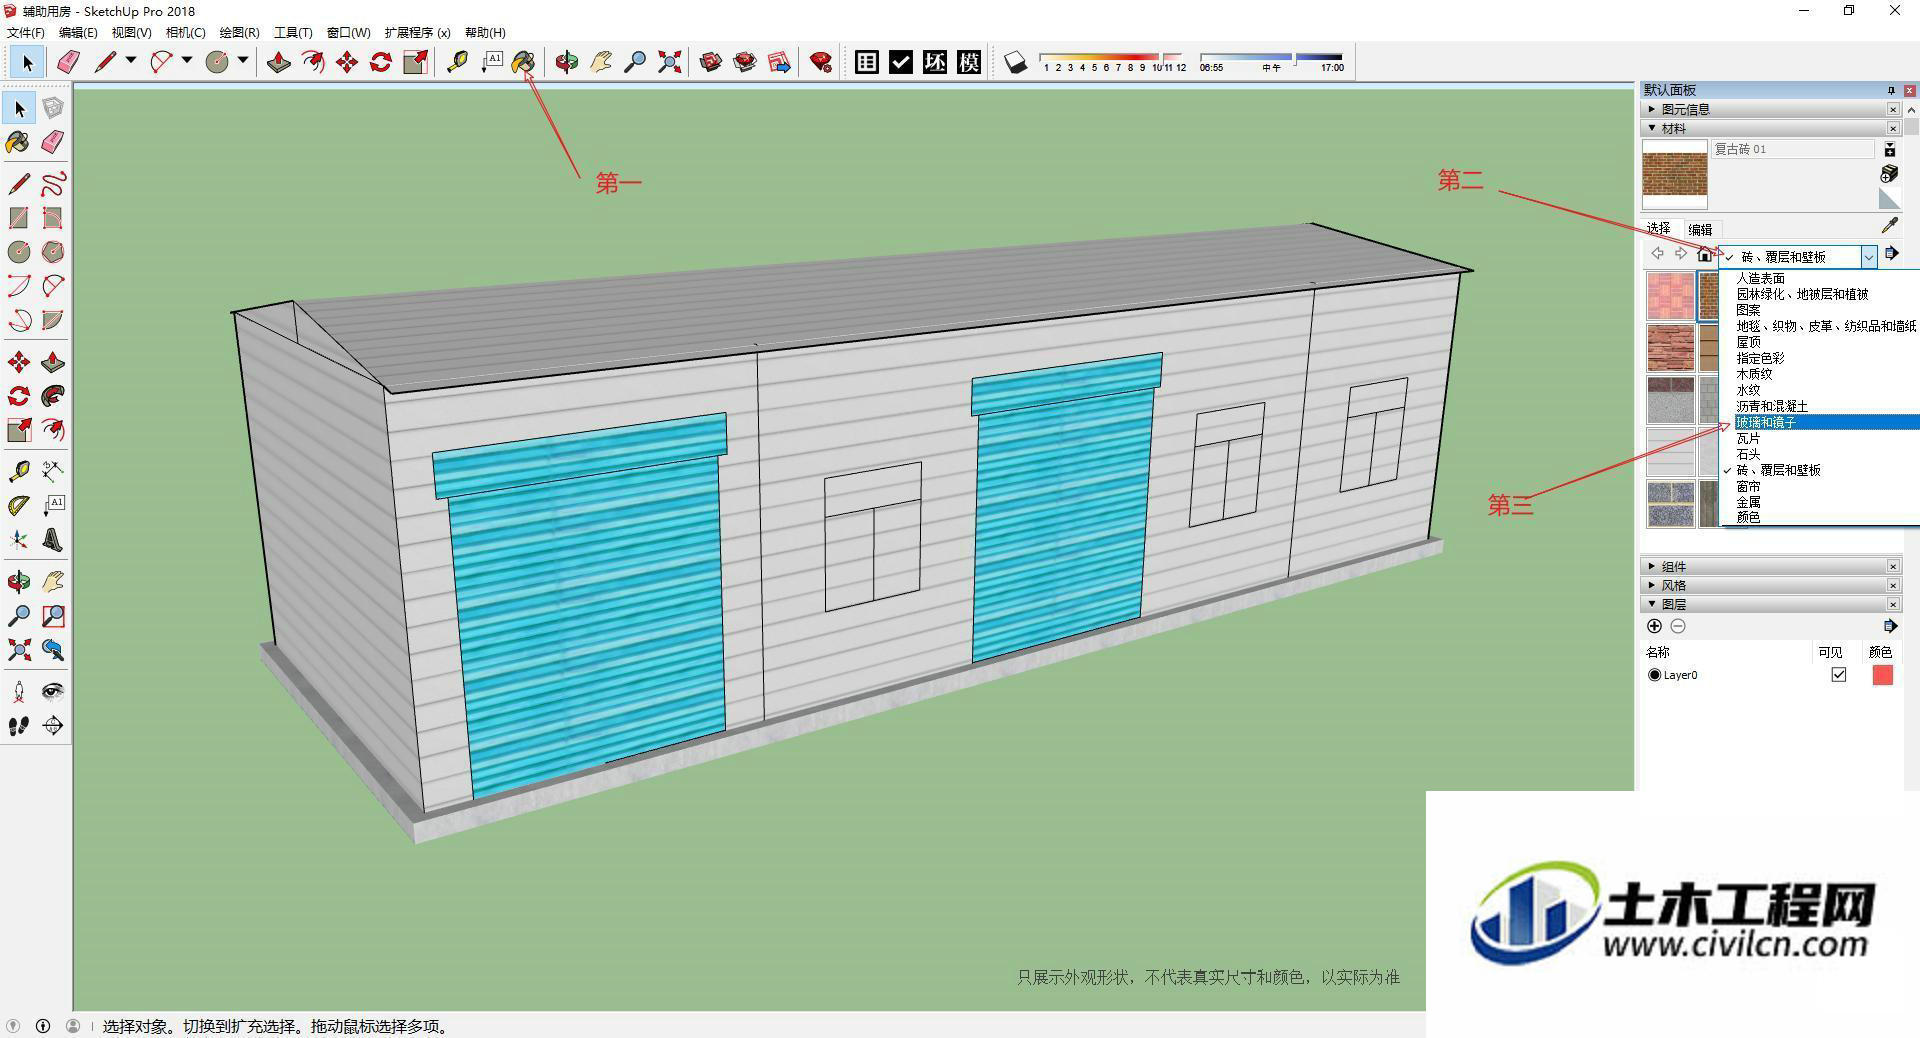Screen dimensions: 1920x1038
Task: Pick the Sample Paint eyedropper icon
Action: pyautogui.click(x=1889, y=226)
